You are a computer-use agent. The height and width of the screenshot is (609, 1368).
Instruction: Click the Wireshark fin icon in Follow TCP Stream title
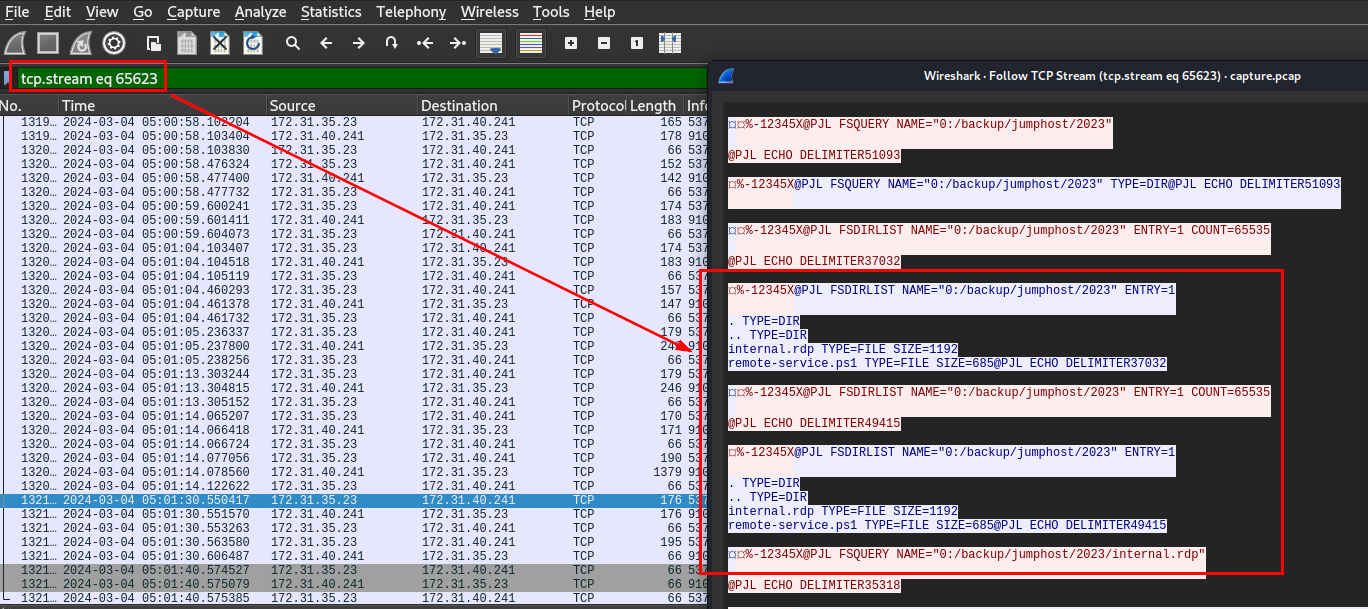coord(727,76)
